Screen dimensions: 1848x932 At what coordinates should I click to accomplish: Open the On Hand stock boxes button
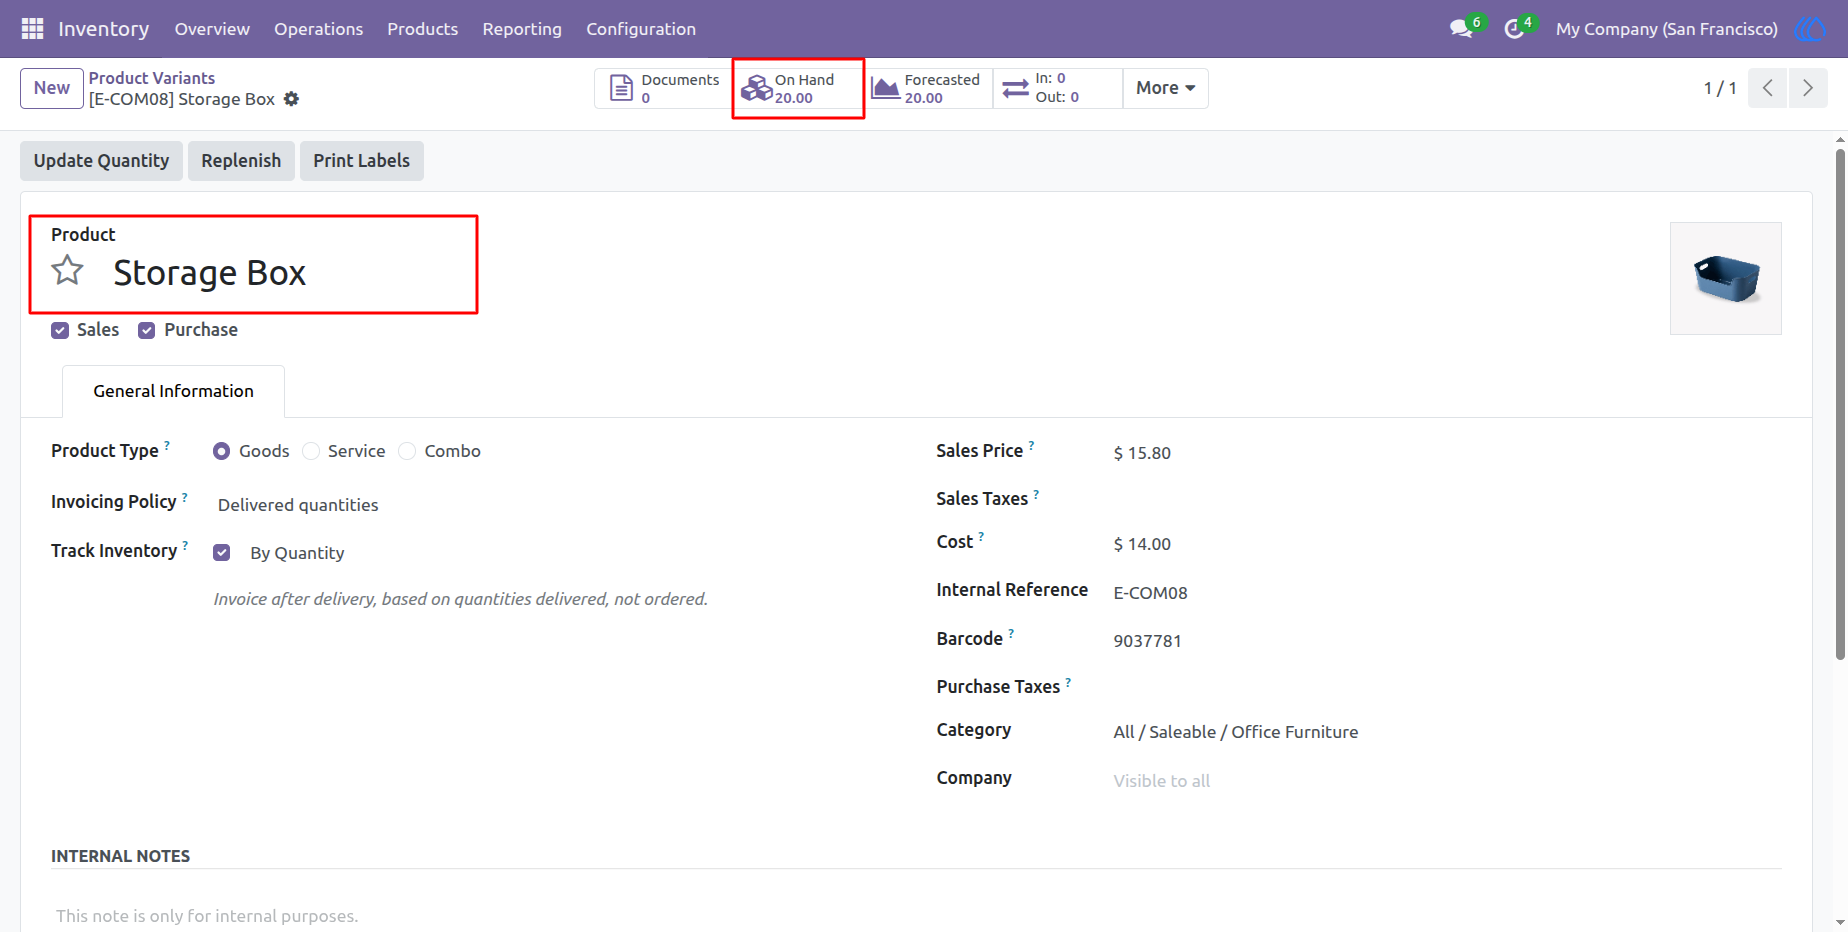tap(798, 88)
